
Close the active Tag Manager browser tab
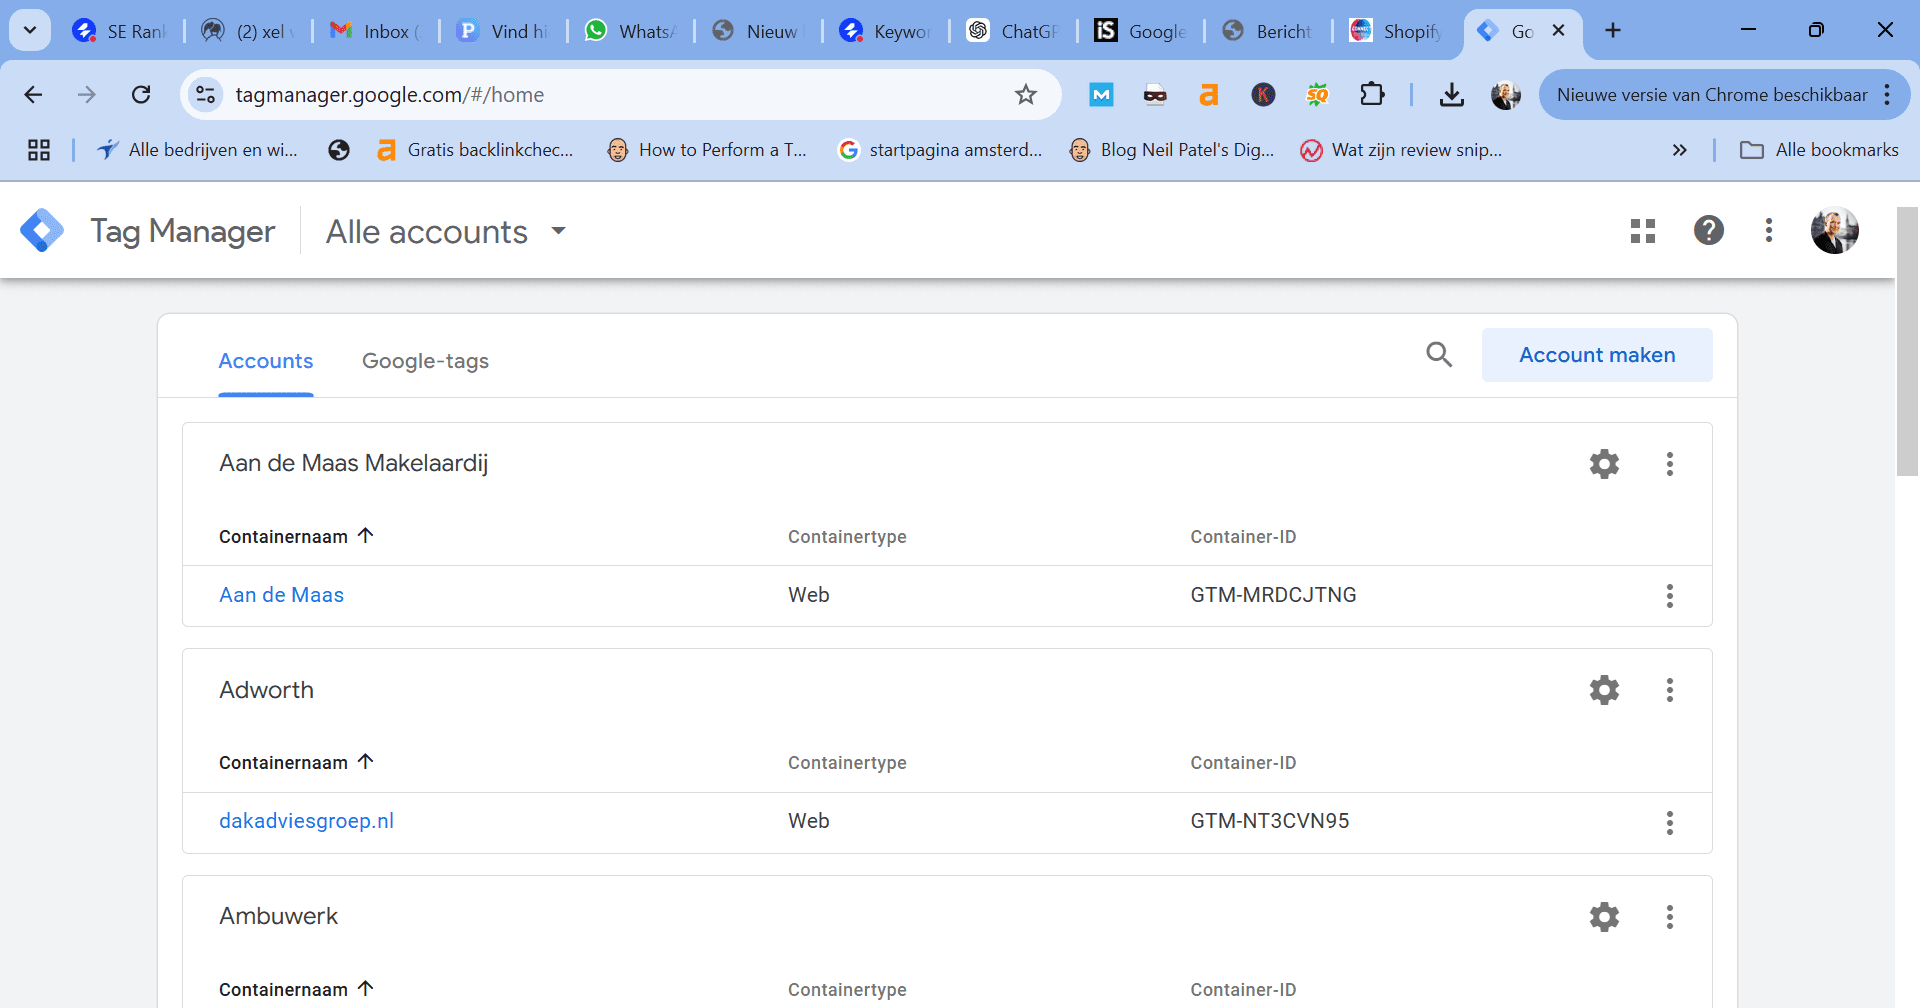1558,31
